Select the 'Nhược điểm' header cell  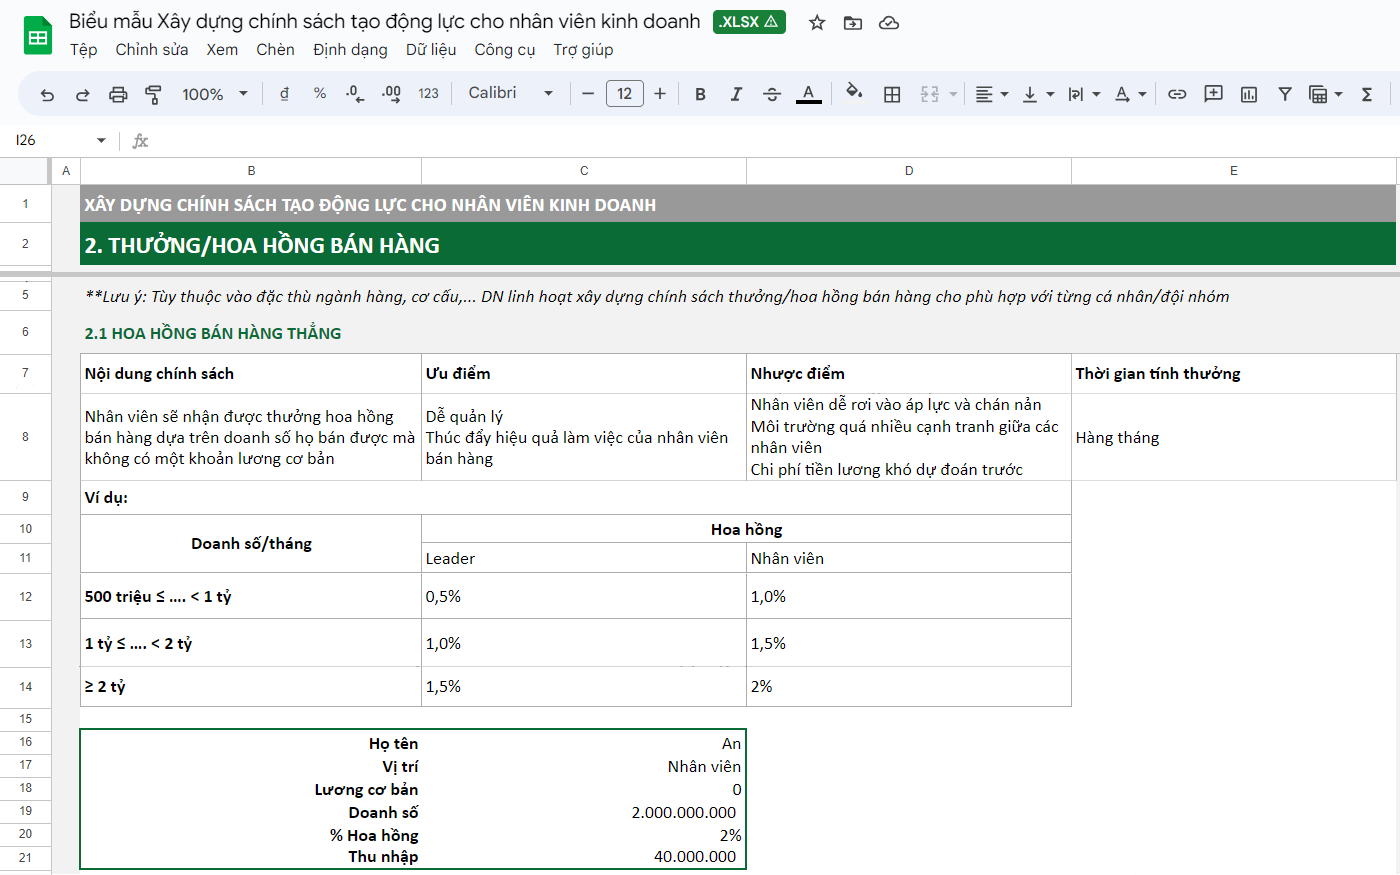click(x=909, y=373)
